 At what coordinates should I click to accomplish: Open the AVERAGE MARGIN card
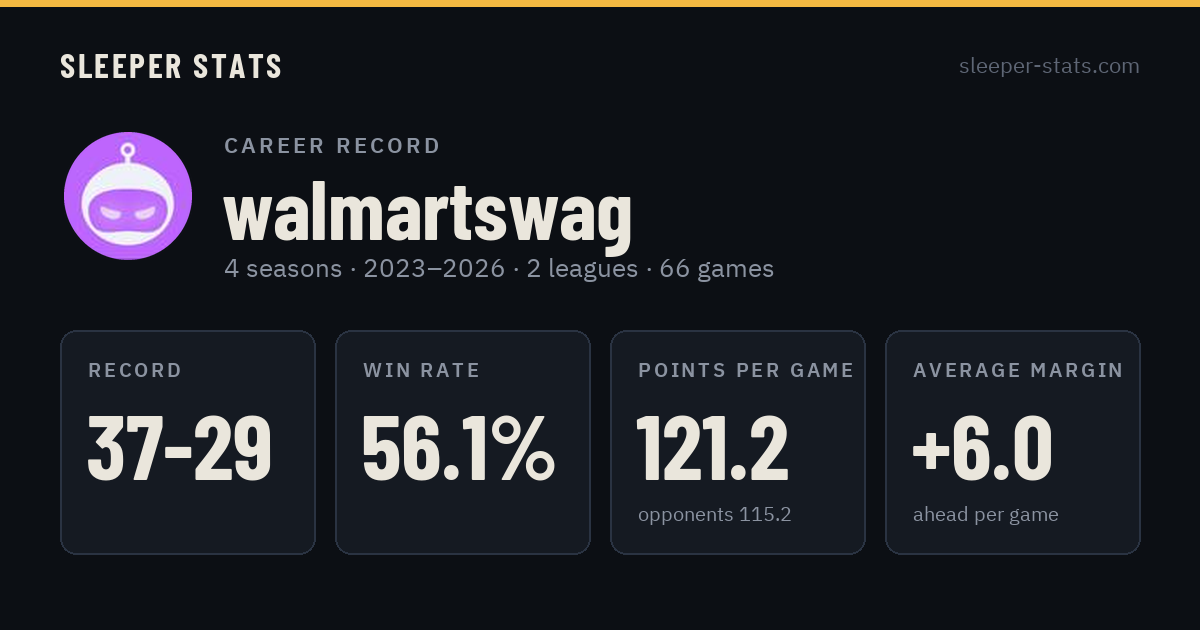[1013, 442]
